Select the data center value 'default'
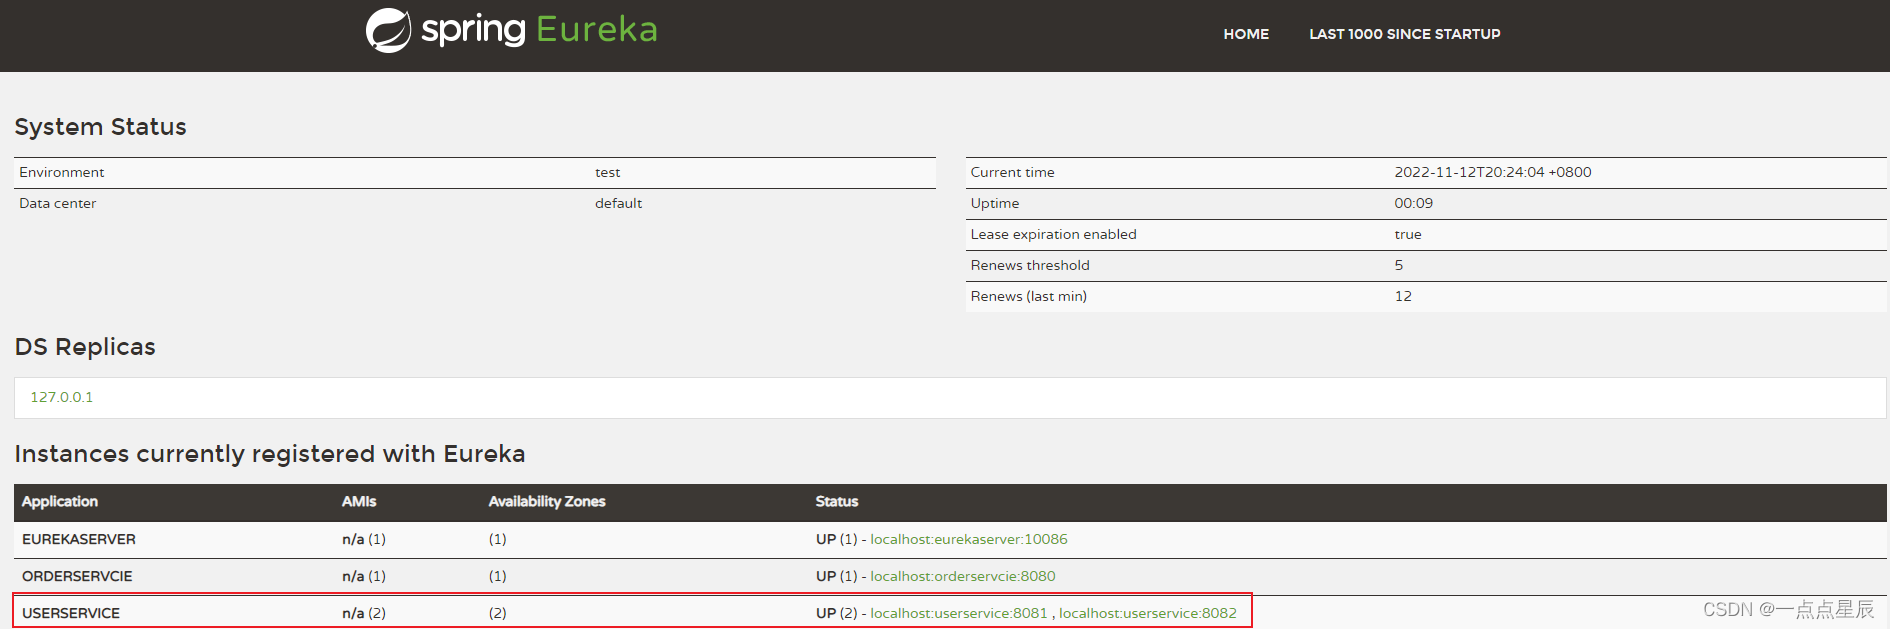The width and height of the screenshot is (1890, 629). (619, 203)
